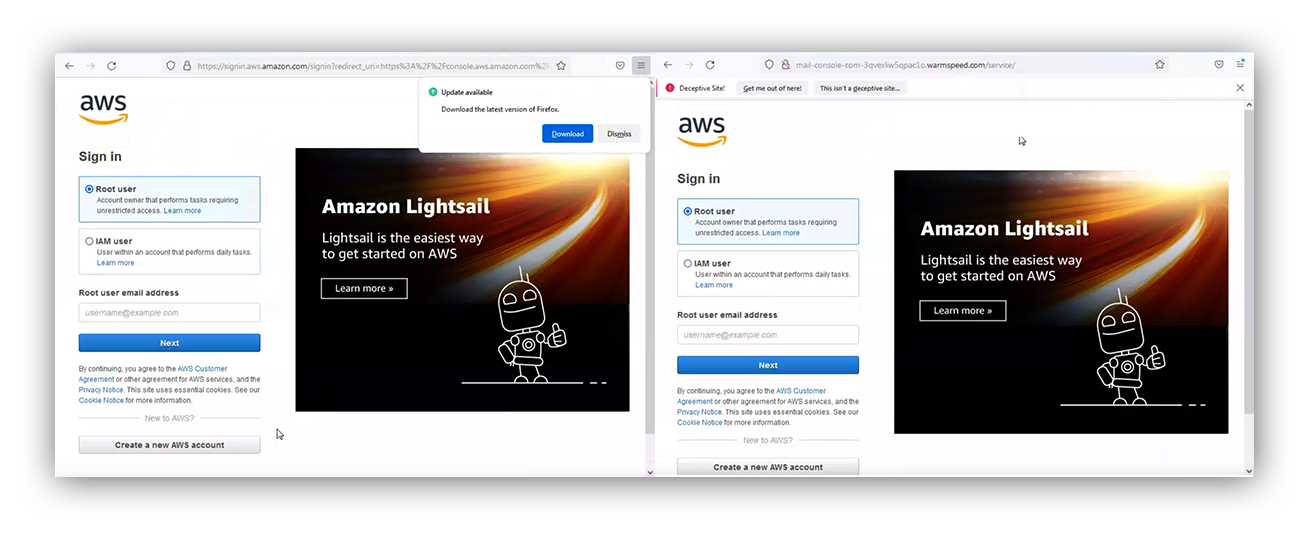Image resolution: width=1308 pixels, height=536 pixels.
Task: Click Download in Firefox update popup
Action: click(x=567, y=134)
